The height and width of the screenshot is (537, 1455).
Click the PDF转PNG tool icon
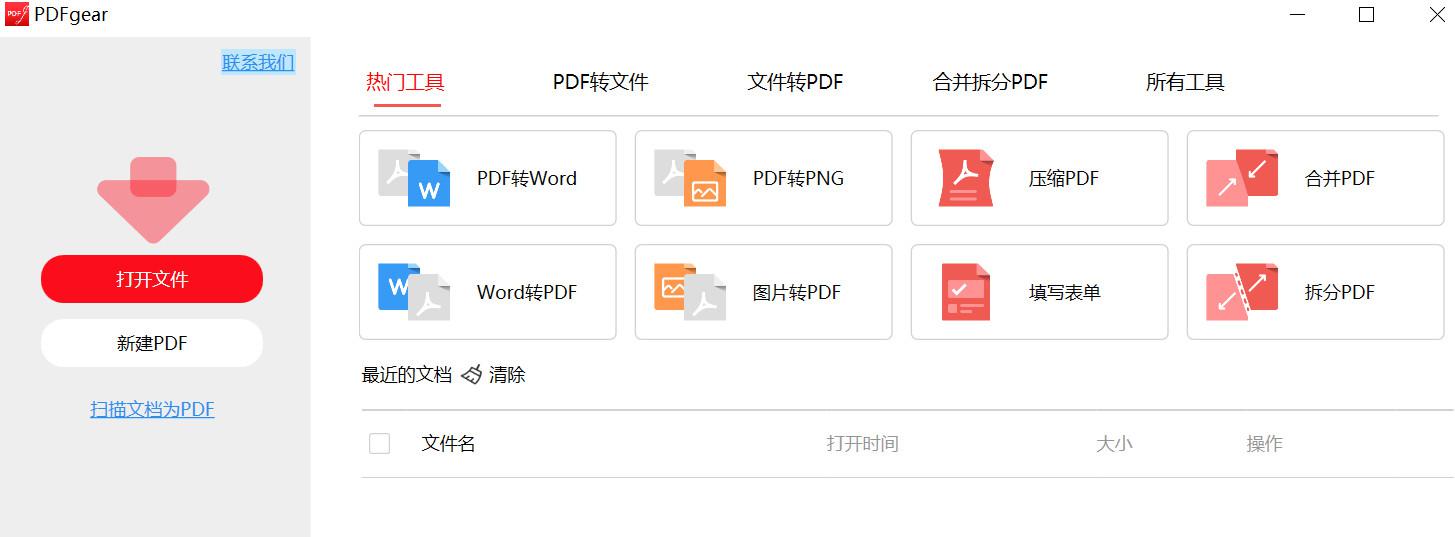click(x=690, y=179)
